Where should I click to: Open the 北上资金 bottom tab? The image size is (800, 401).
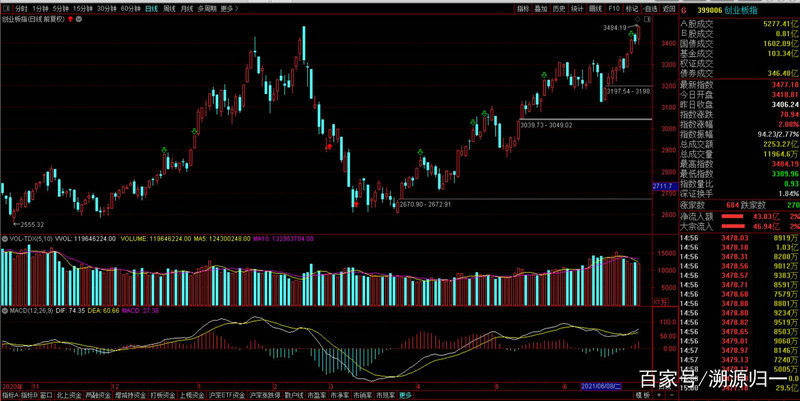pos(70,395)
